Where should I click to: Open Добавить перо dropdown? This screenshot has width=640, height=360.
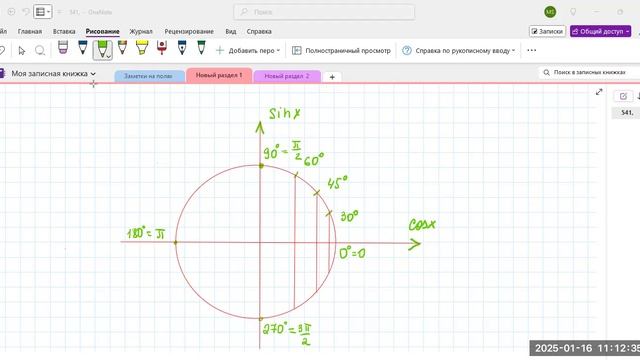click(x=278, y=51)
